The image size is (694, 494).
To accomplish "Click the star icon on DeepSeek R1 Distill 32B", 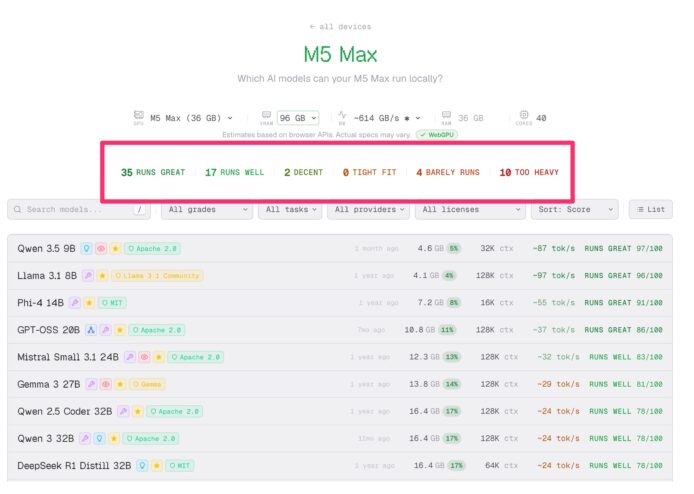I will pos(157,466).
